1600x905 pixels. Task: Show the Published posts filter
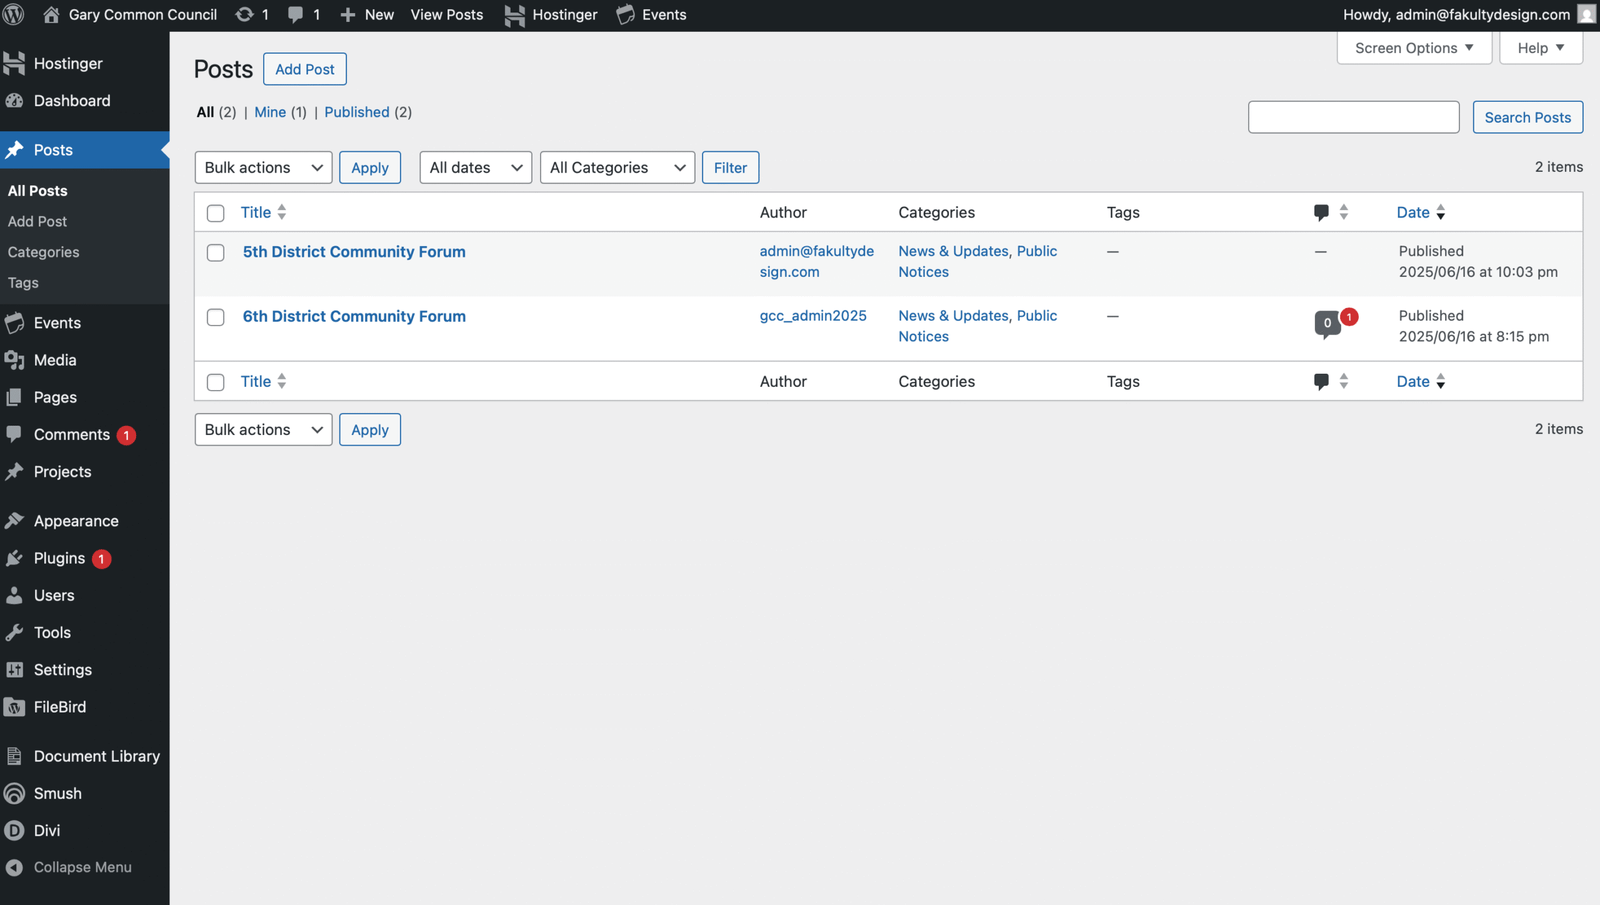(357, 112)
